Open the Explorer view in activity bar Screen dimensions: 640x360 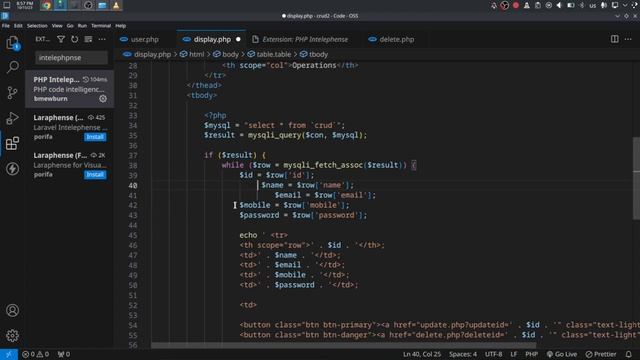12,42
